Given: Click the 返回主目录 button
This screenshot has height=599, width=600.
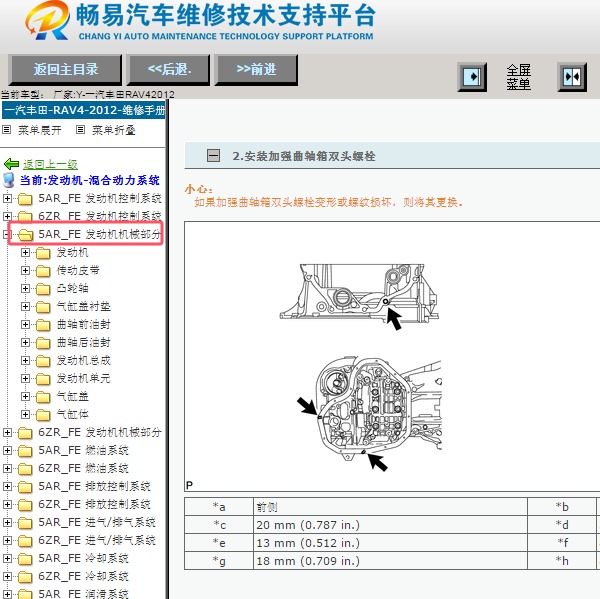Looking at the screenshot, I should point(65,69).
